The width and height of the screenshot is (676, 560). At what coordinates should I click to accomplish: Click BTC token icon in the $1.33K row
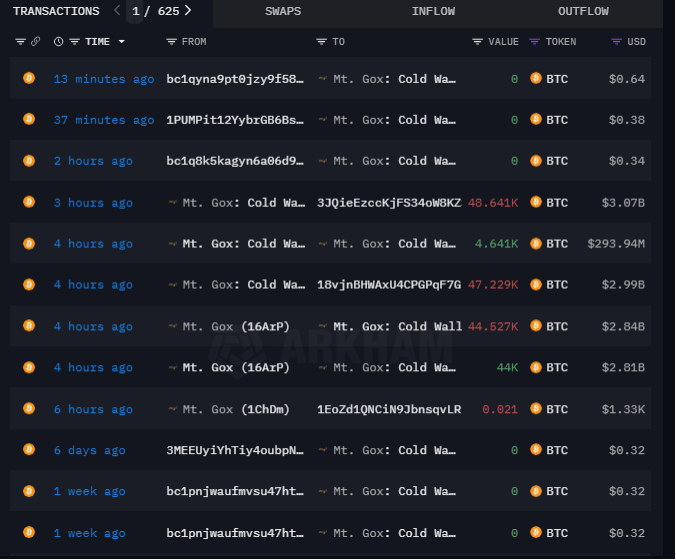click(x=536, y=408)
